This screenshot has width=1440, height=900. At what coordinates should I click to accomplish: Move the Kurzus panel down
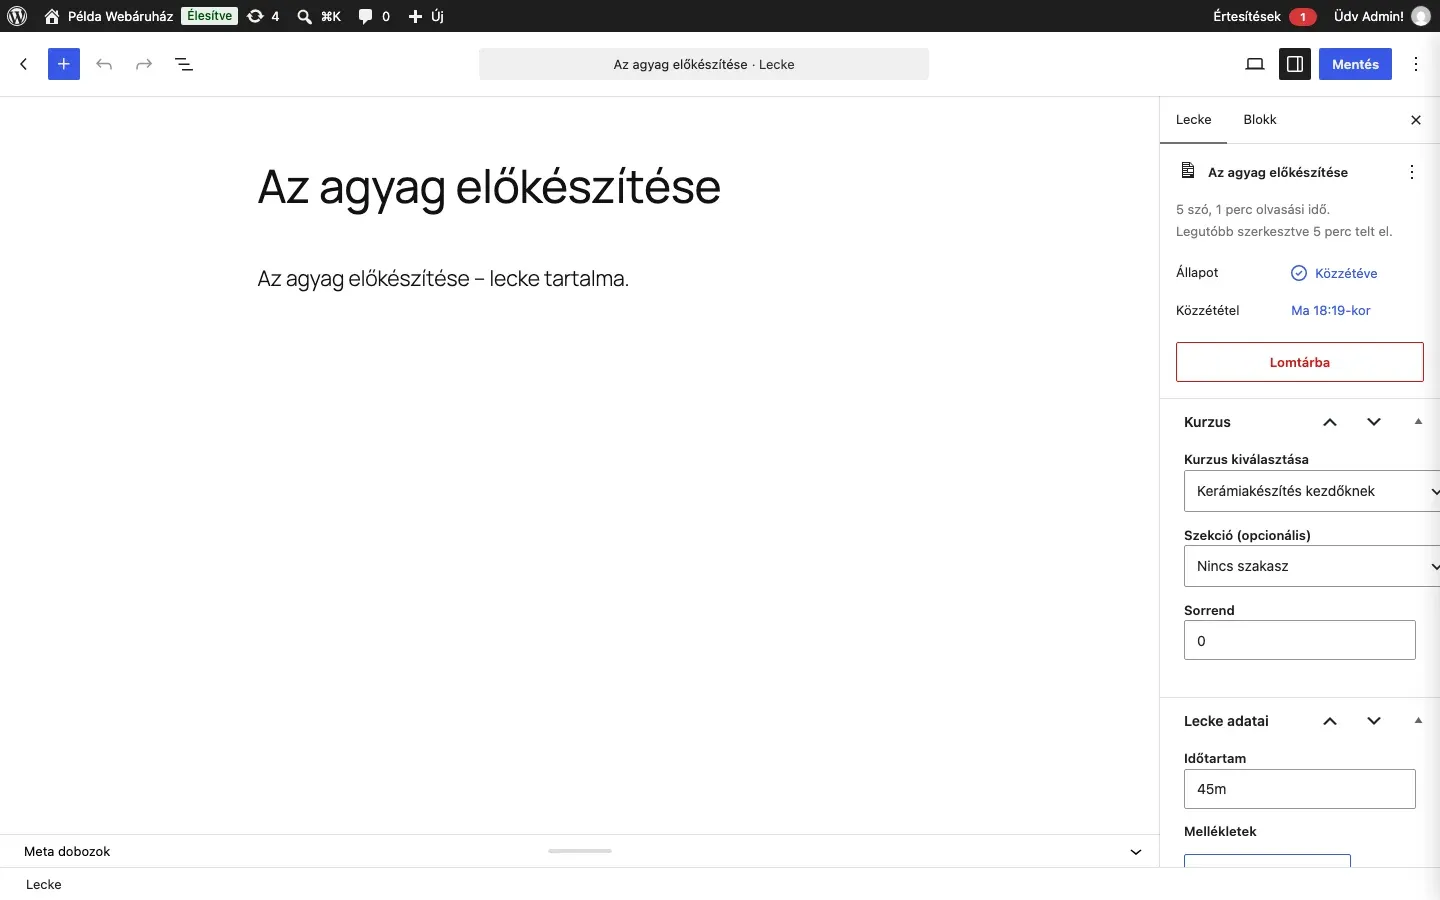point(1375,422)
